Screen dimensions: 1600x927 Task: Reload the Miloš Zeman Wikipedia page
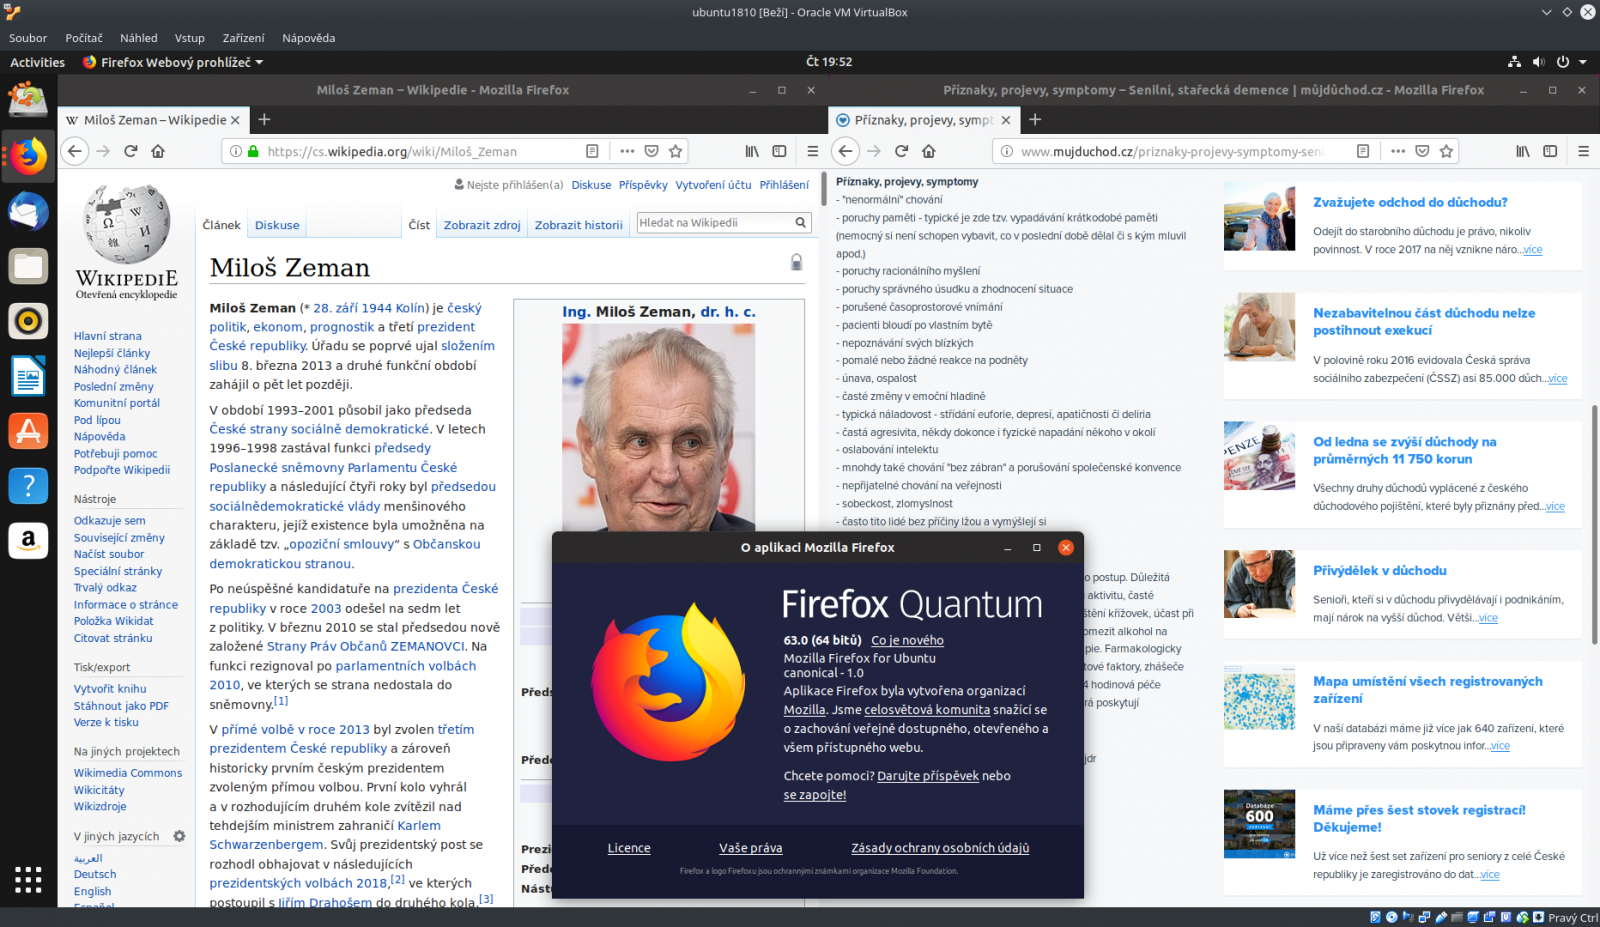[x=130, y=151]
